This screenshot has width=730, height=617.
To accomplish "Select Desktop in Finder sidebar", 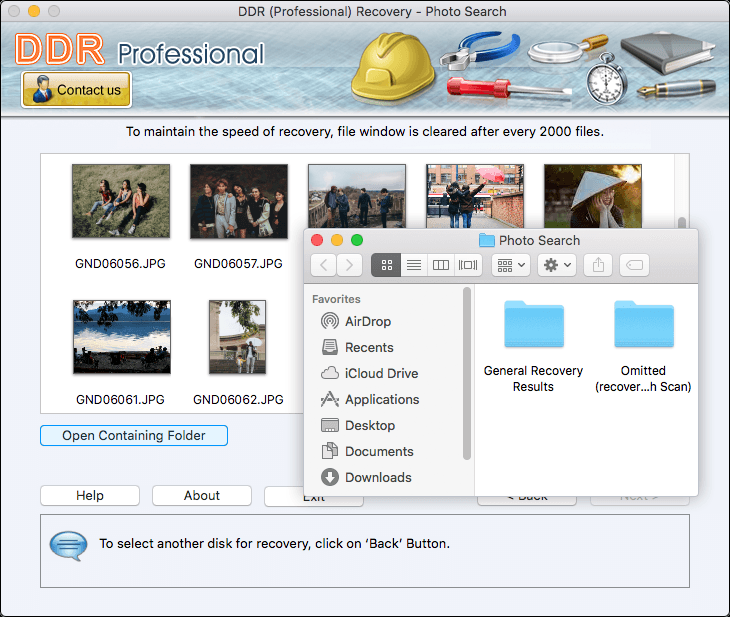I will (358, 425).
